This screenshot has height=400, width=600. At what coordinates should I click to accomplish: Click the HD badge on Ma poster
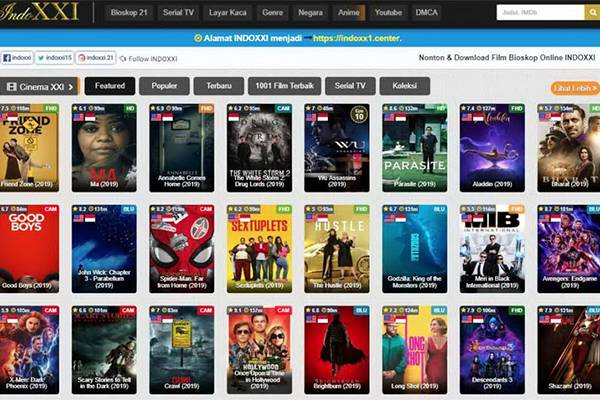click(130, 108)
